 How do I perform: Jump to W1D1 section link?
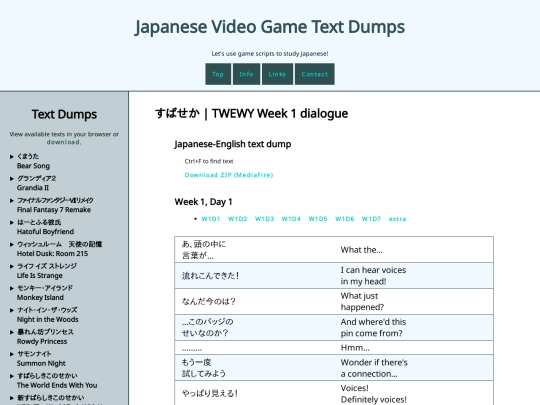pyautogui.click(x=211, y=219)
